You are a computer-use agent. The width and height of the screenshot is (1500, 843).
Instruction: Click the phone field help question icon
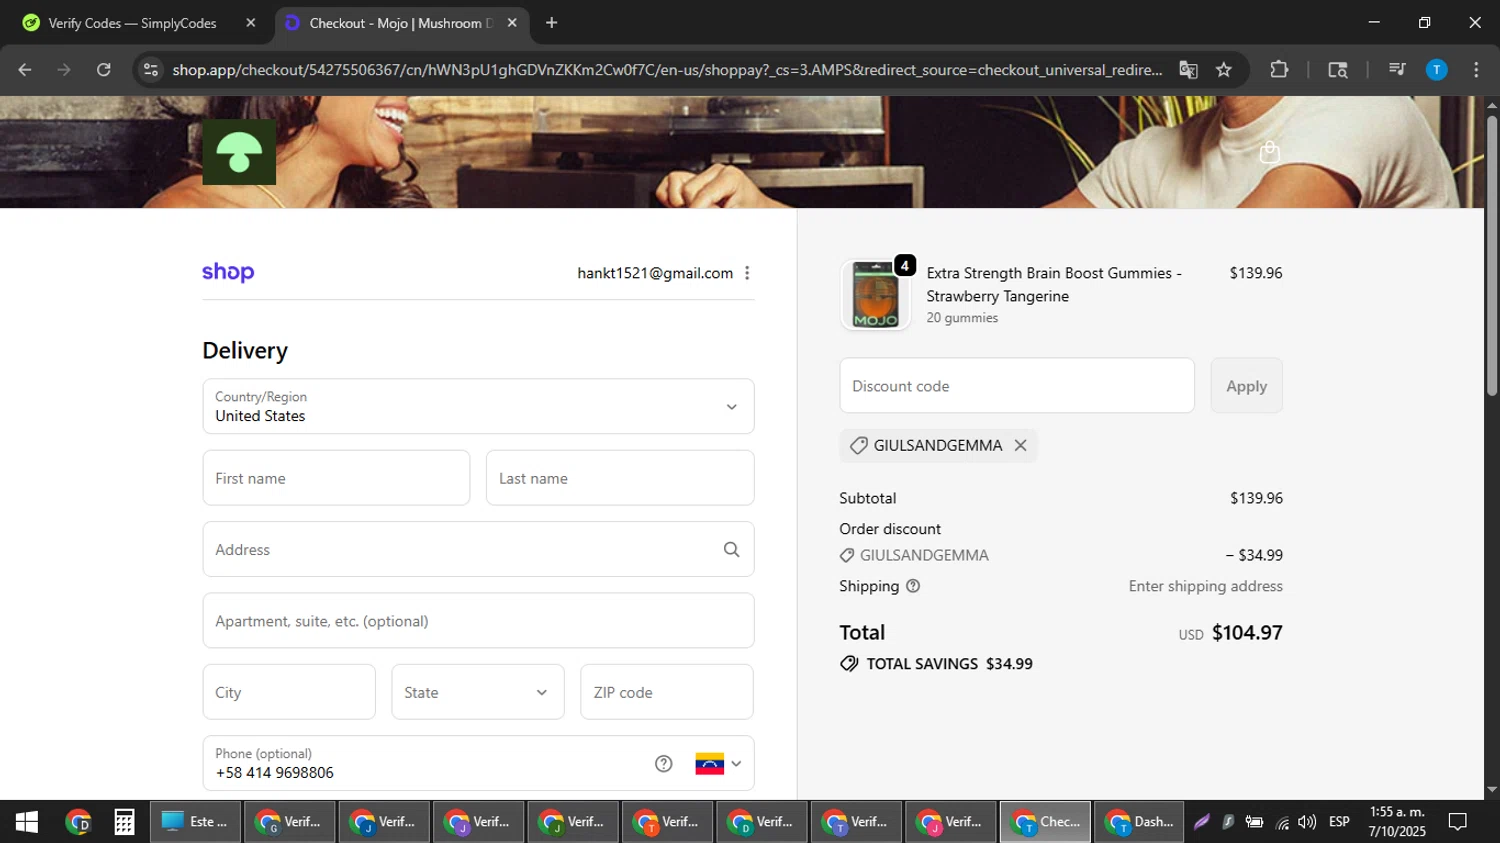click(663, 764)
